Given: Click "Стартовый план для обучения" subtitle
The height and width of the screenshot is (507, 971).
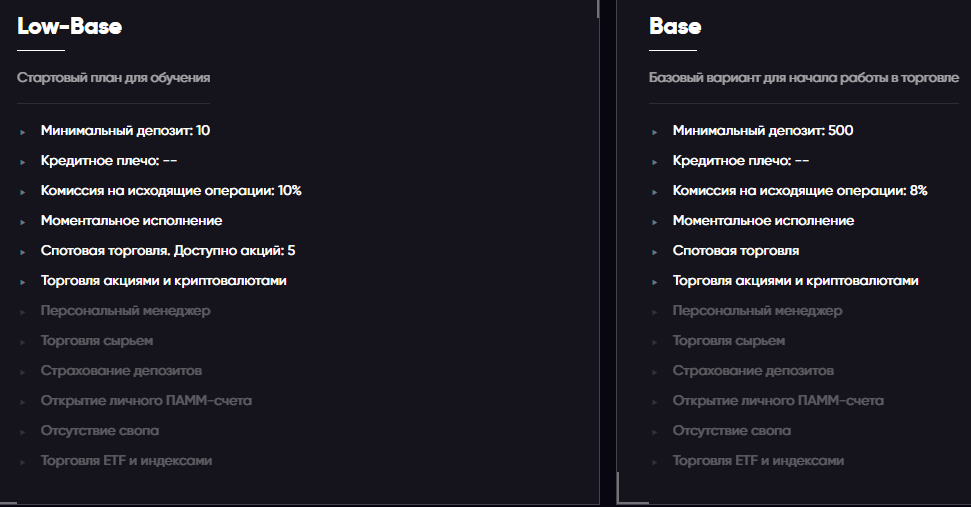Looking at the screenshot, I should pyautogui.click(x=113, y=77).
